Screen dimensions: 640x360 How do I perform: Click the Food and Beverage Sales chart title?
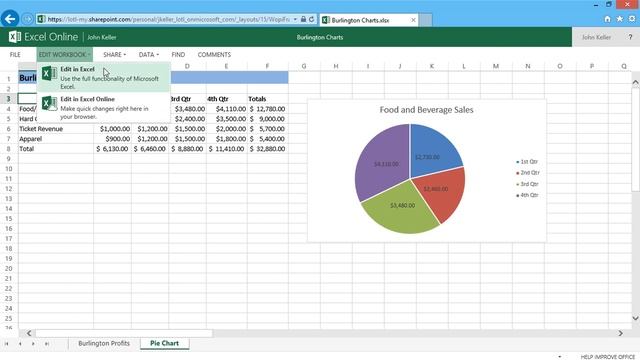[x=426, y=110]
